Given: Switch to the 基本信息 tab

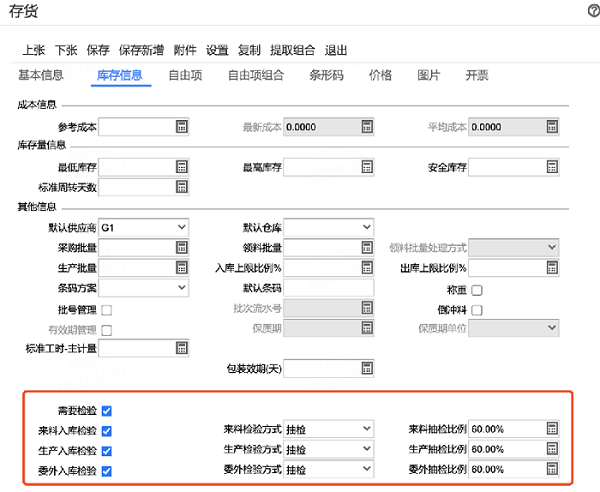Looking at the screenshot, I should pos(41,75).
